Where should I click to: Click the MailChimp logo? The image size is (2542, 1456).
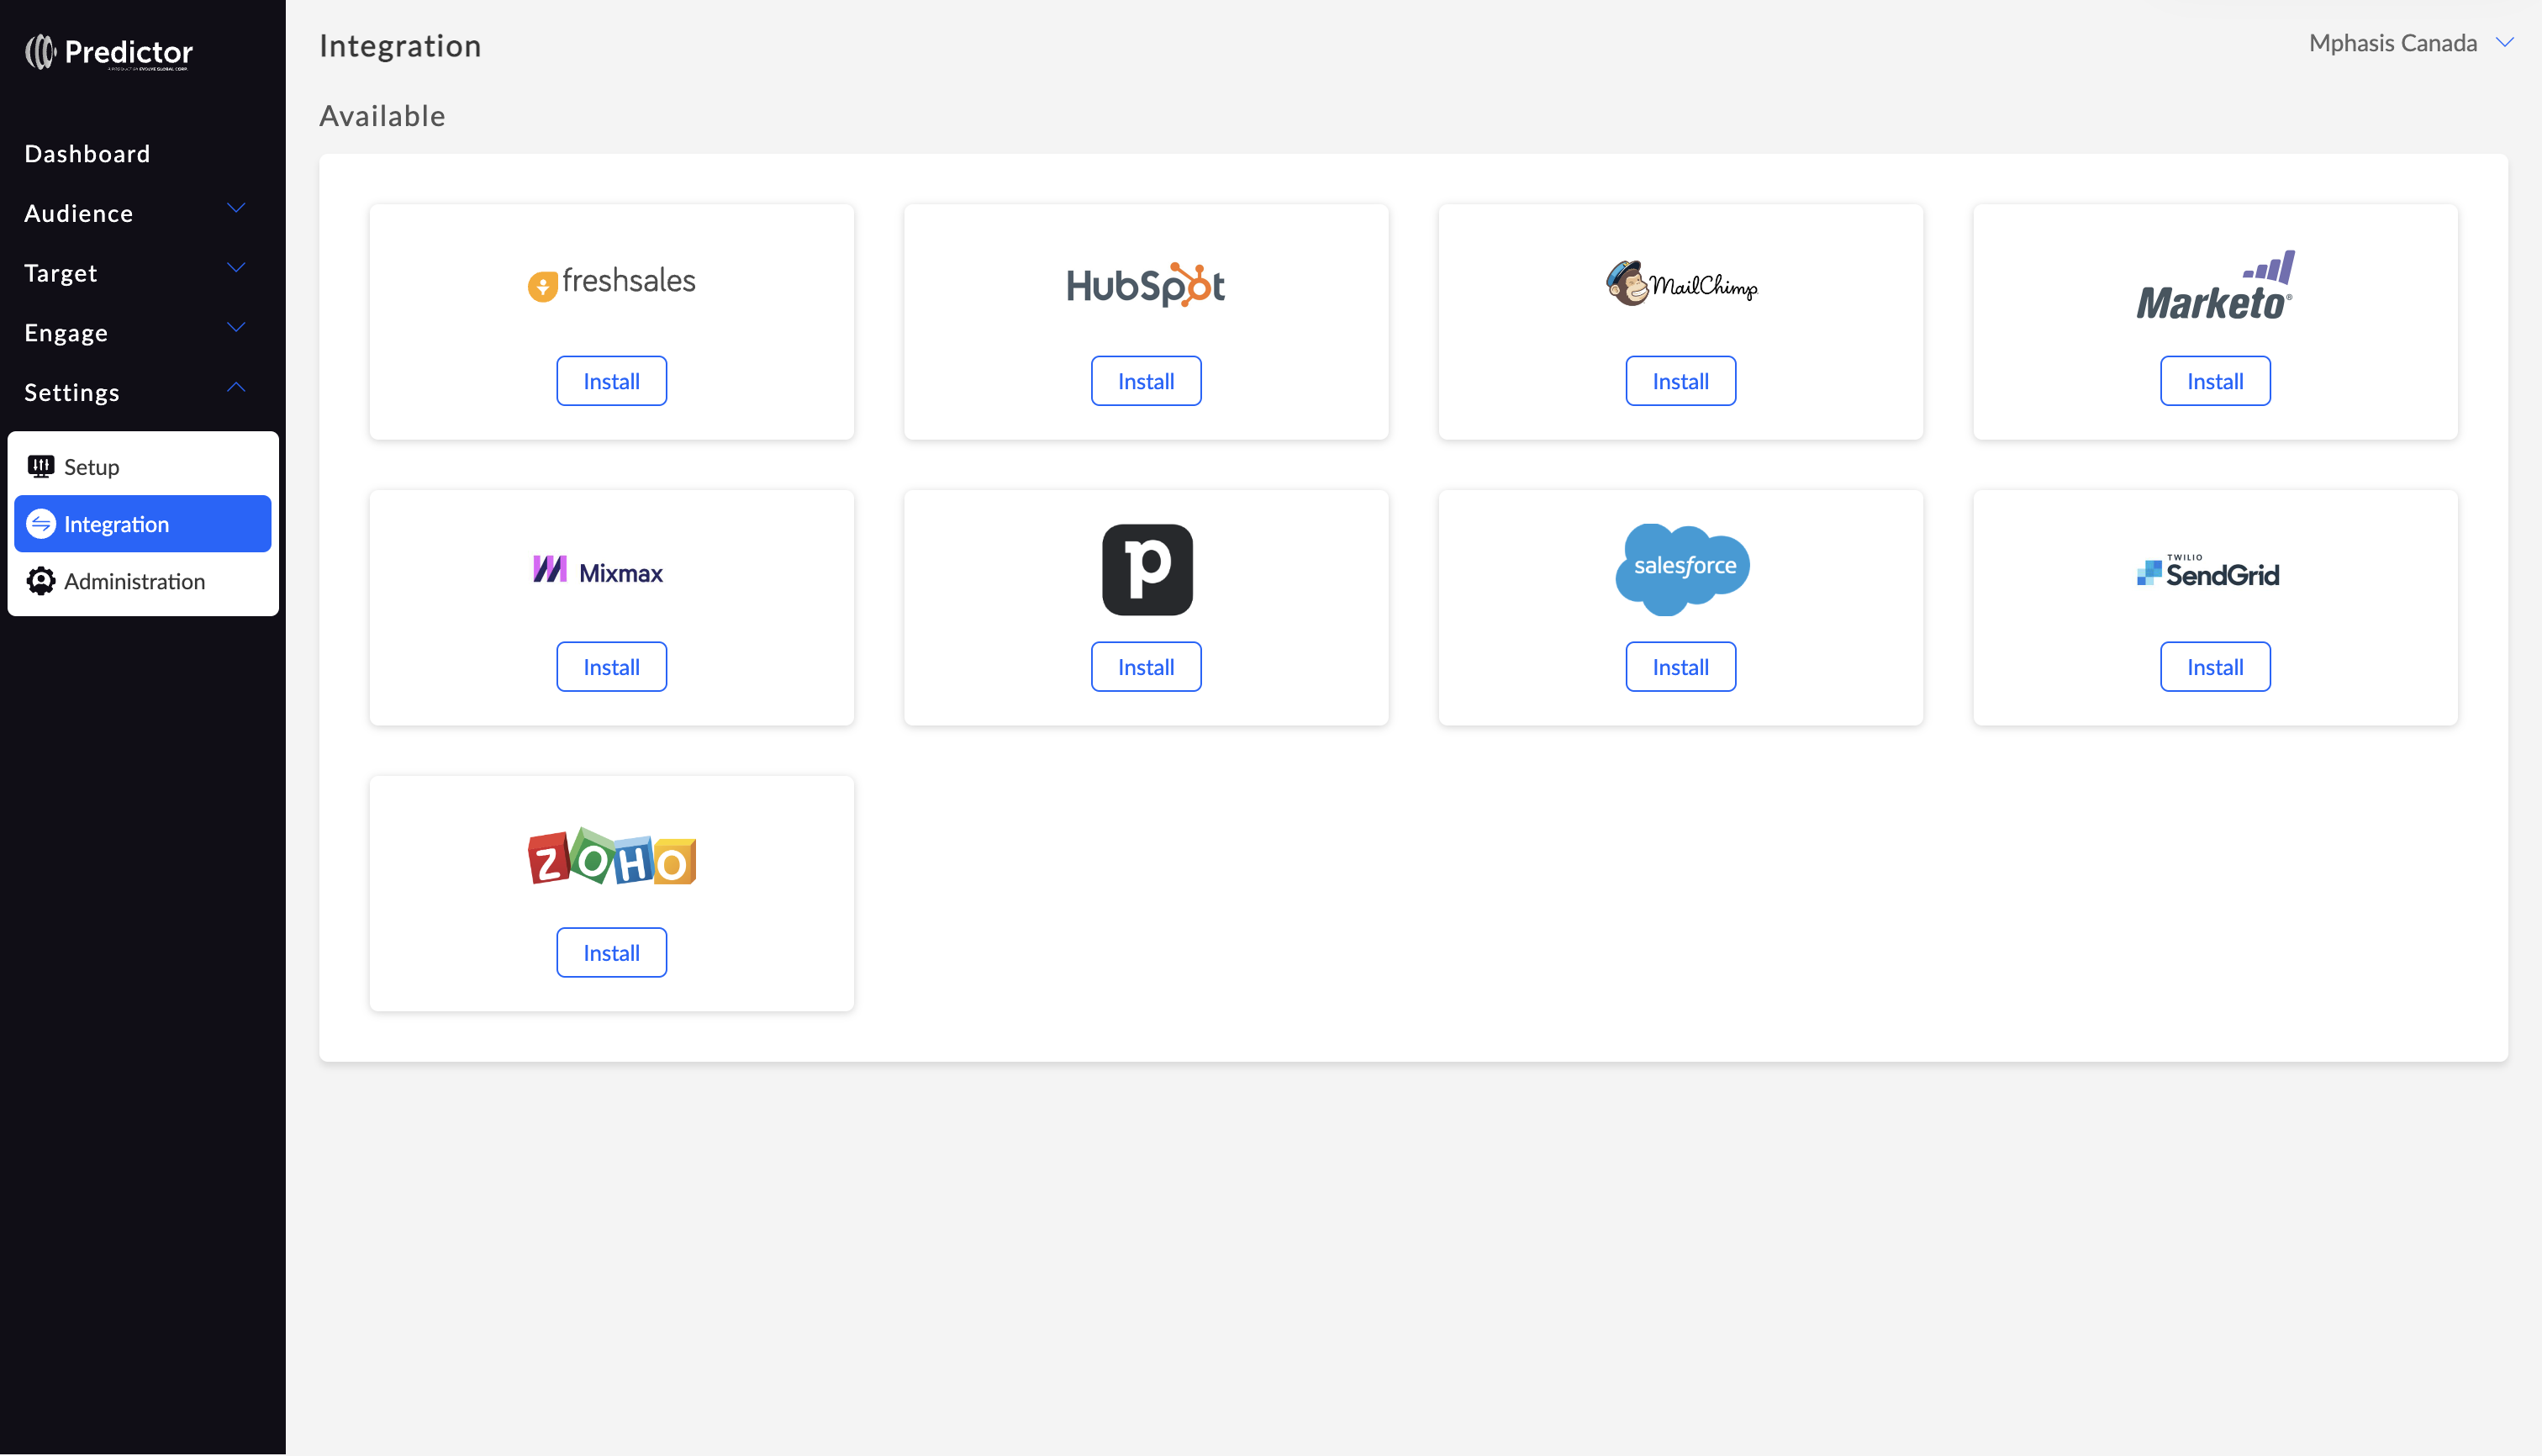pos(1681,284)
